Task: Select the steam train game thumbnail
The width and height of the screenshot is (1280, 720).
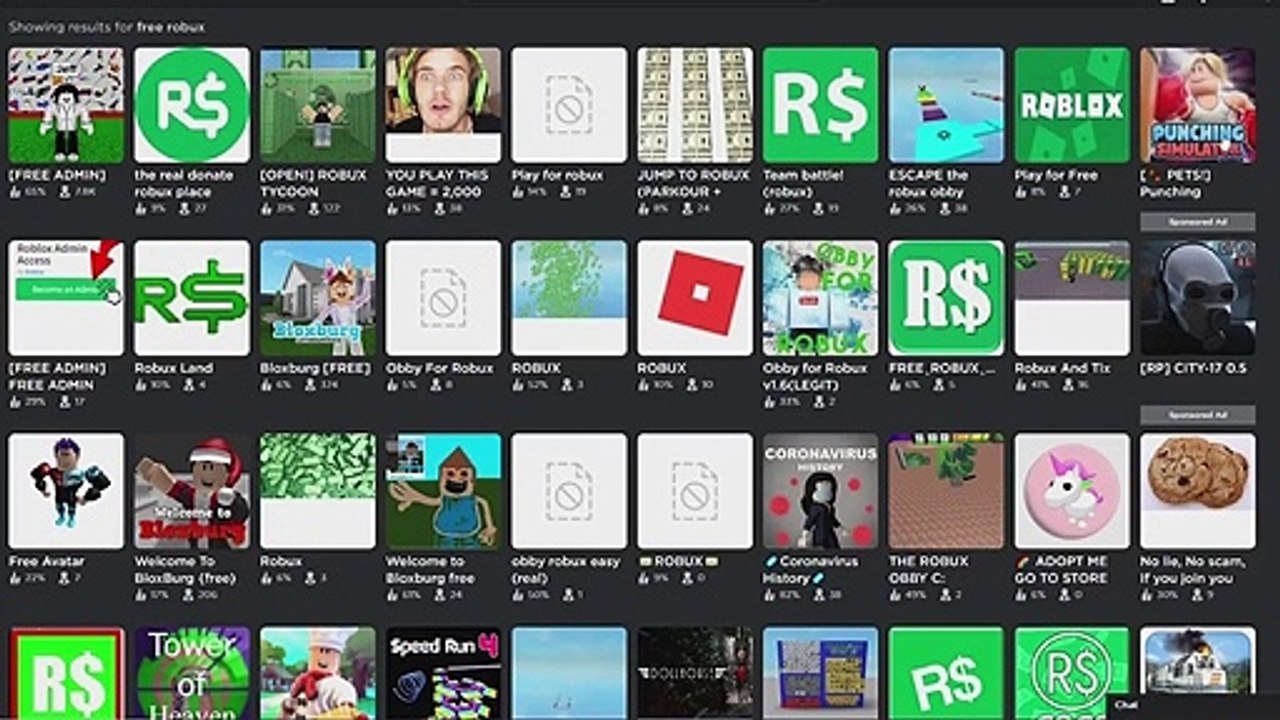Action: tap(1198, 662)
